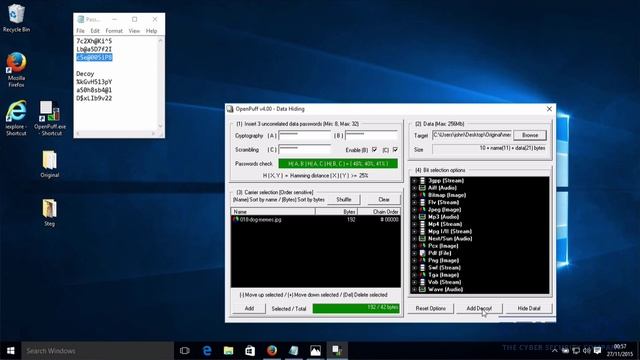Click the Bytes column header
The width and height of the screenshot is (640, 360).
tap(336, 212)
